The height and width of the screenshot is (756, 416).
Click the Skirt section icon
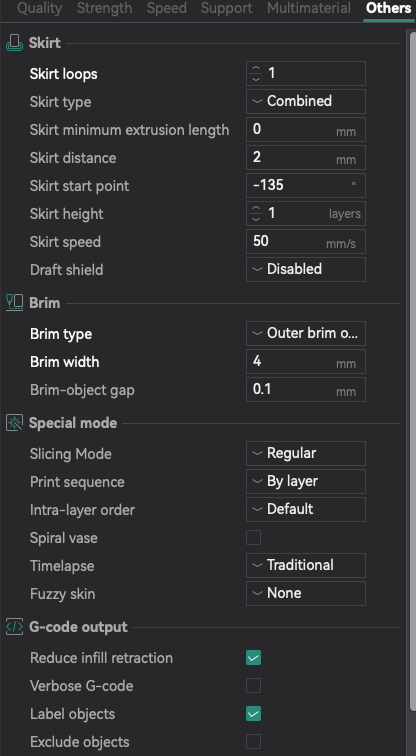(x=14, y=43)
